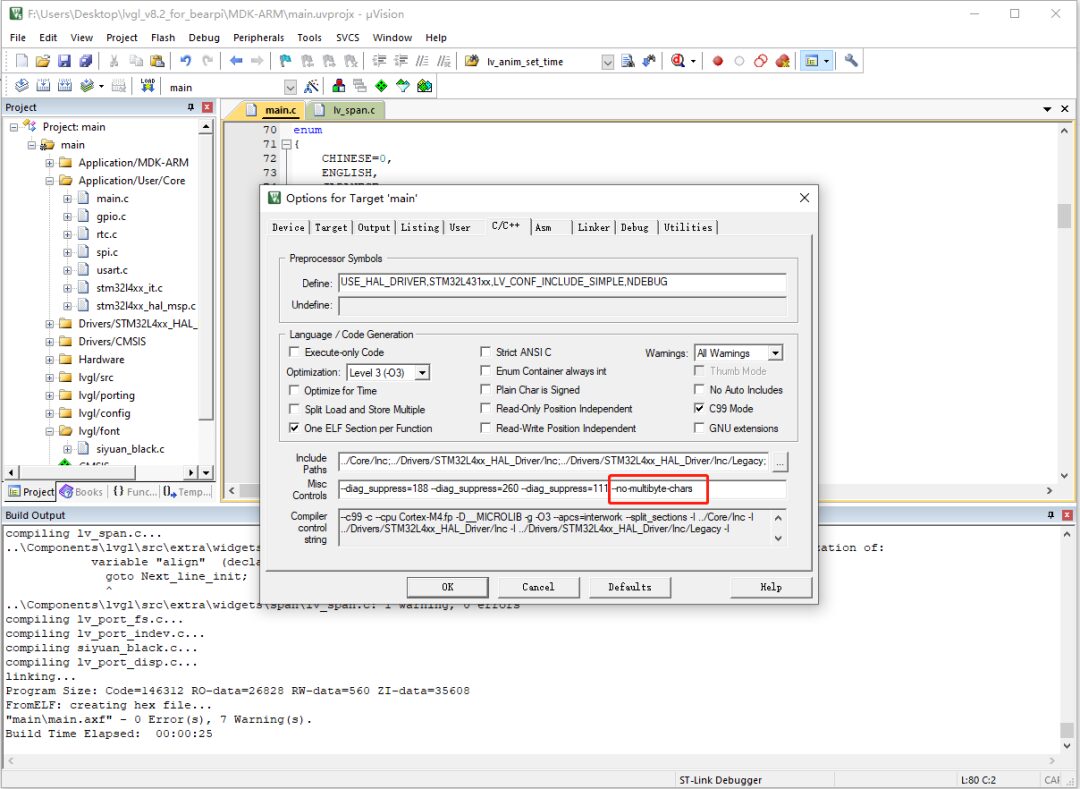1080x789 pixels.
Task: Rebuild all target files icon
Action: 65,86
